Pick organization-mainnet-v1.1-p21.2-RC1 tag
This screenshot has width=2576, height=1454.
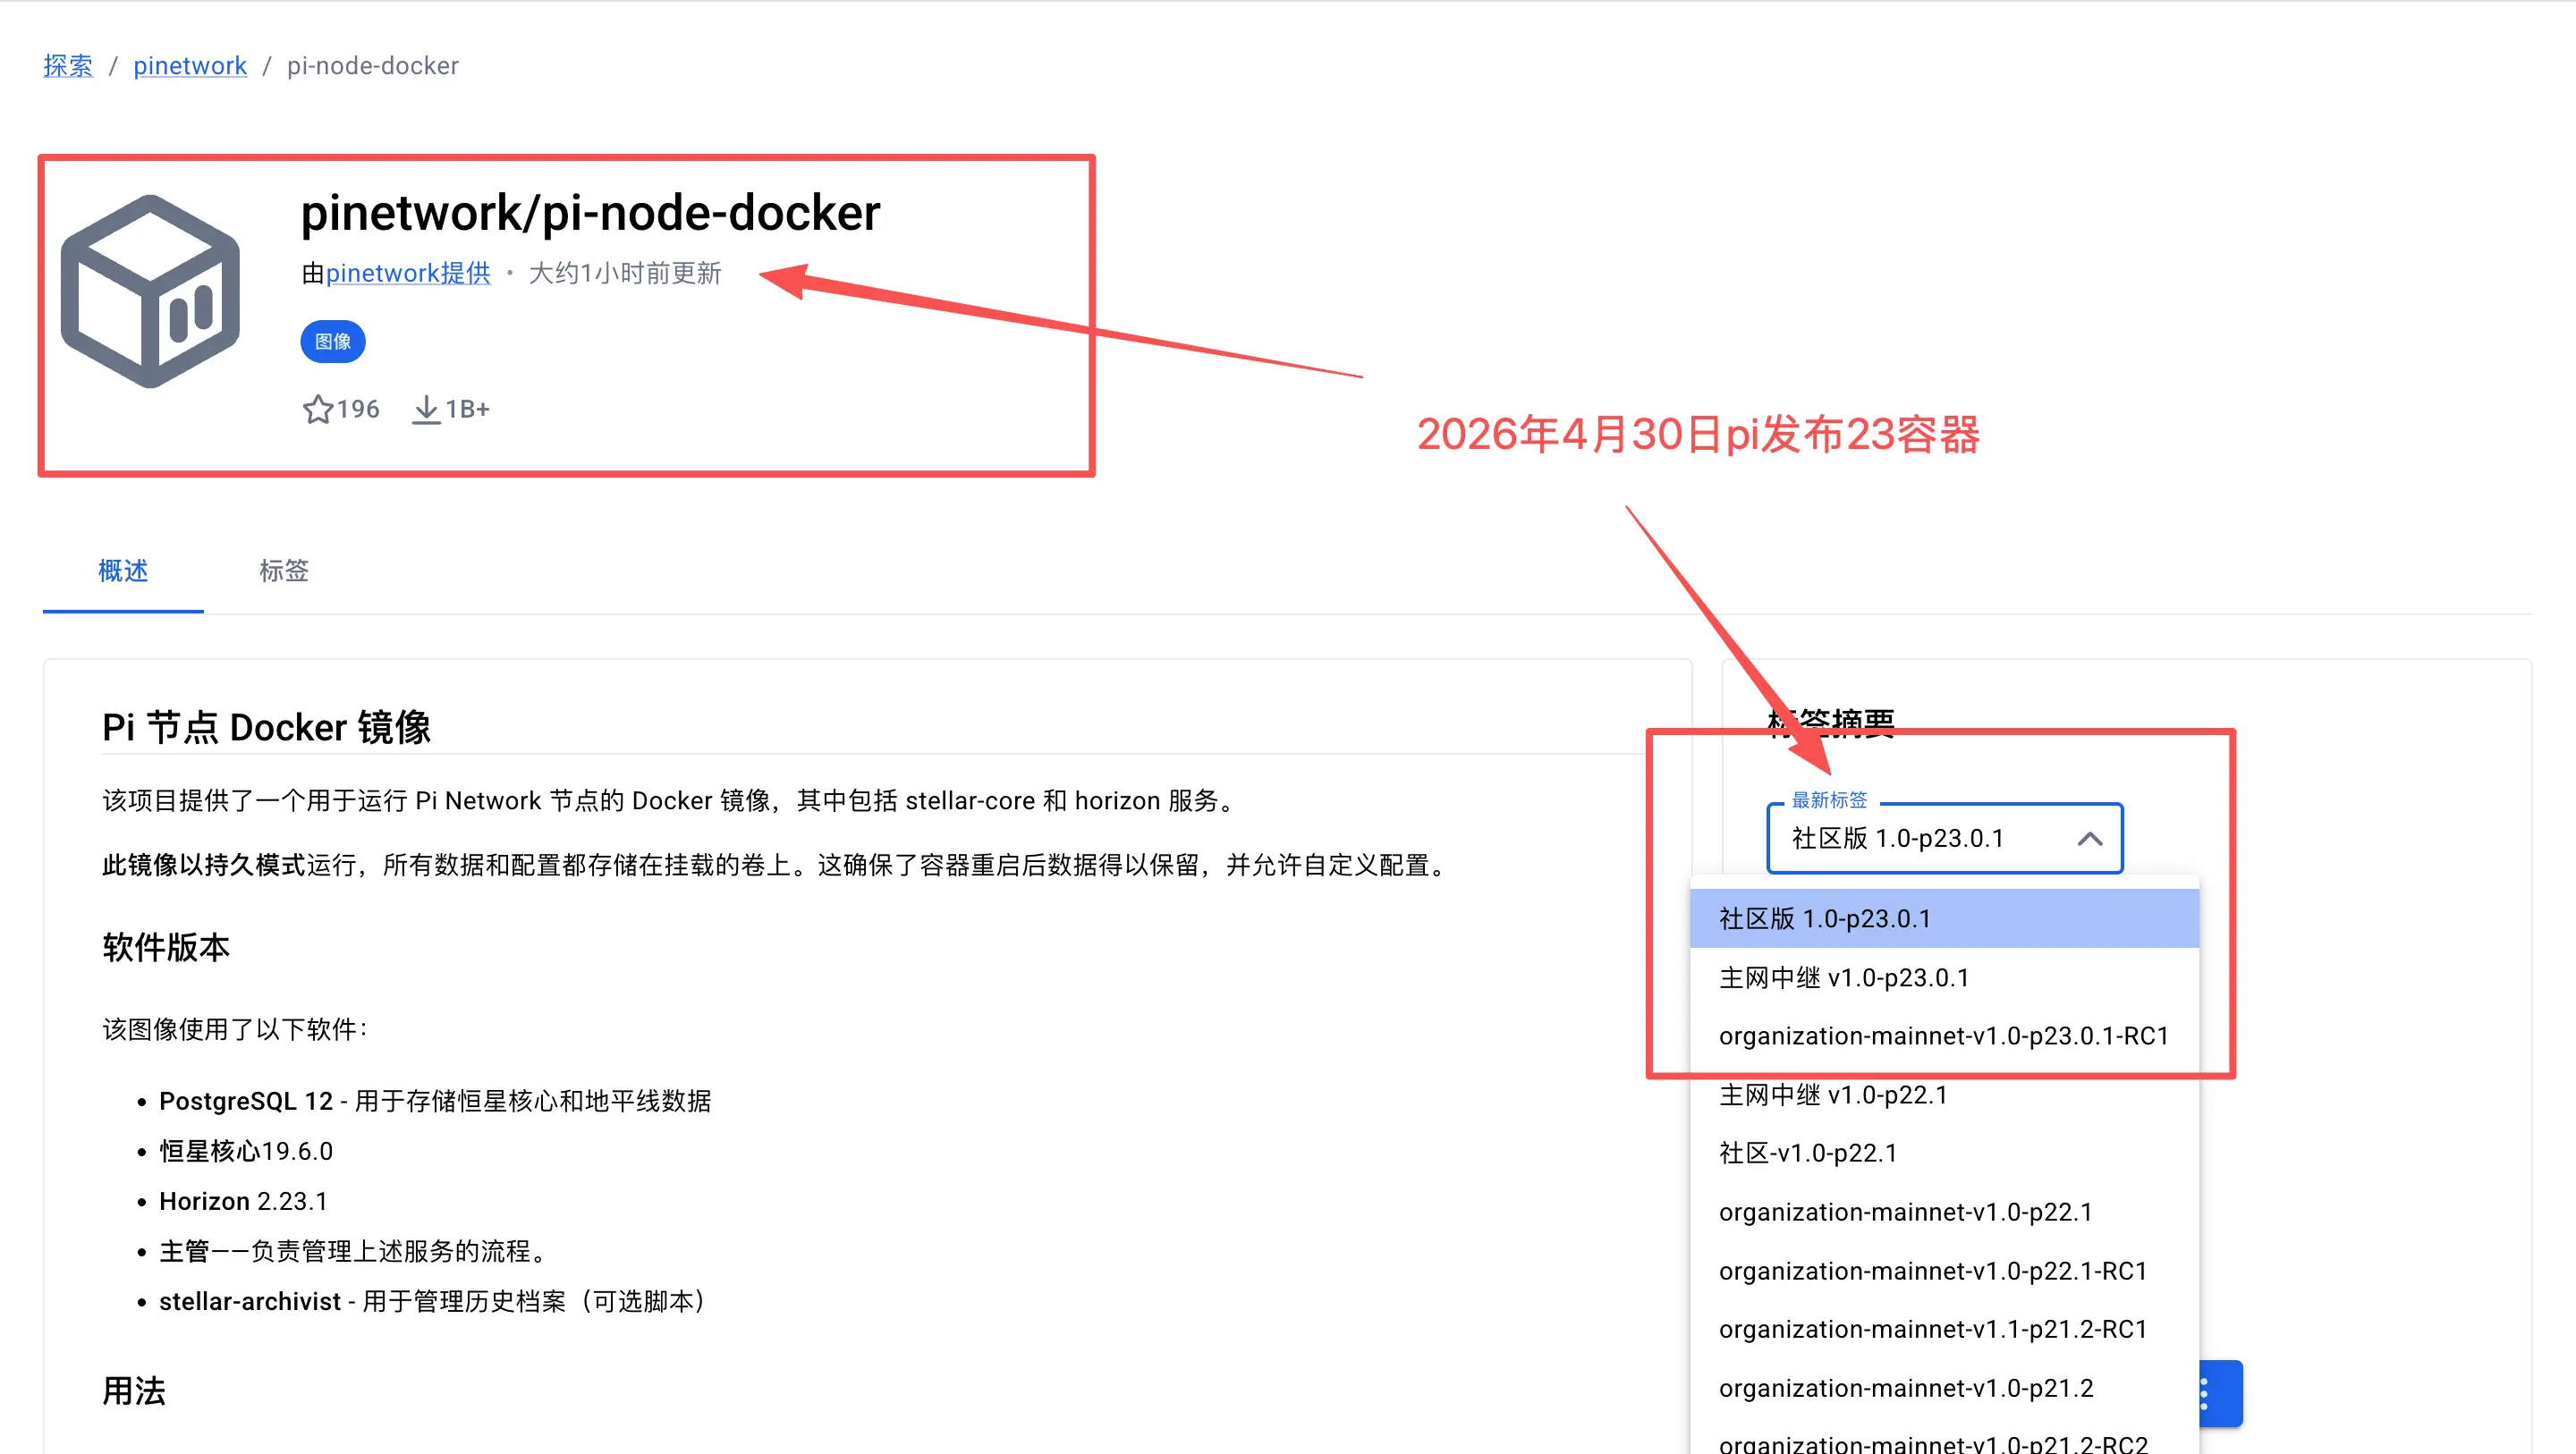pyautogui.click(x=1932, y=1329)
